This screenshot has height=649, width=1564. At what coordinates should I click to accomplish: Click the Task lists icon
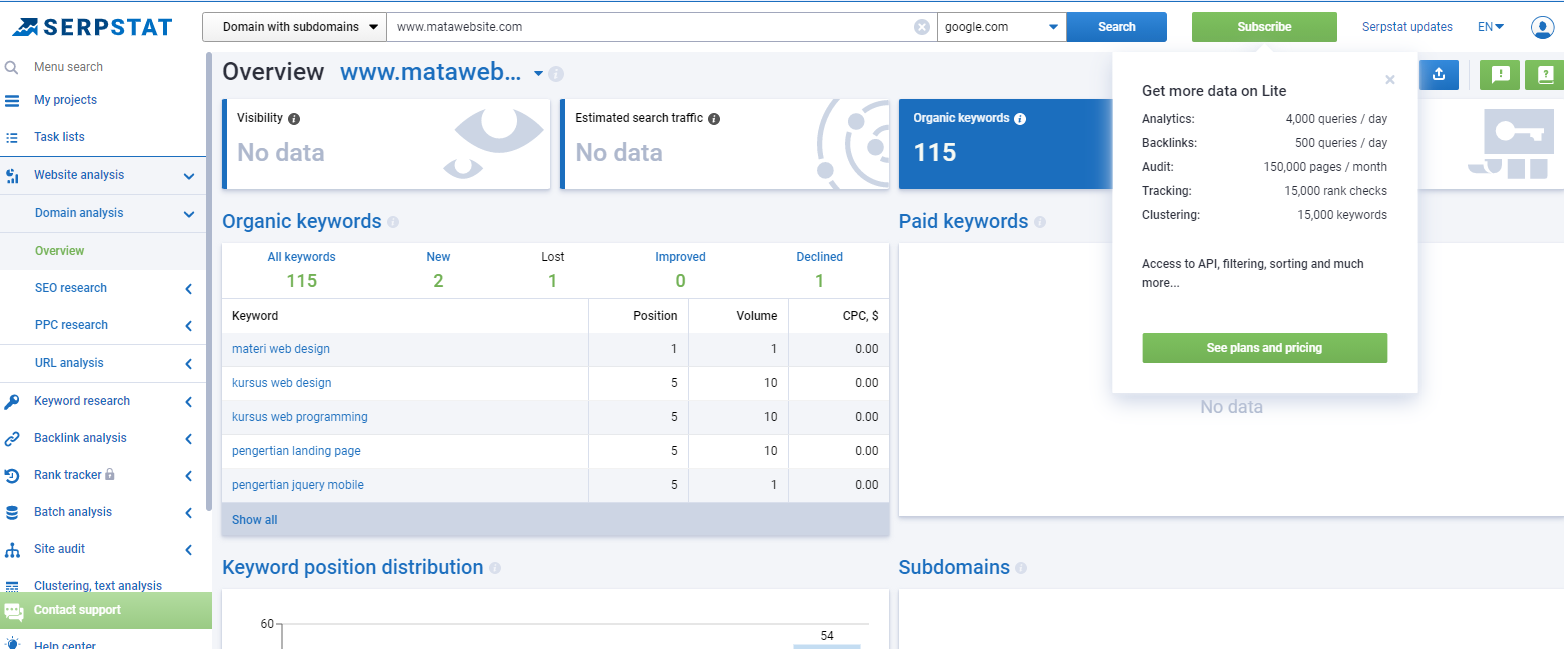click(12, 137)
